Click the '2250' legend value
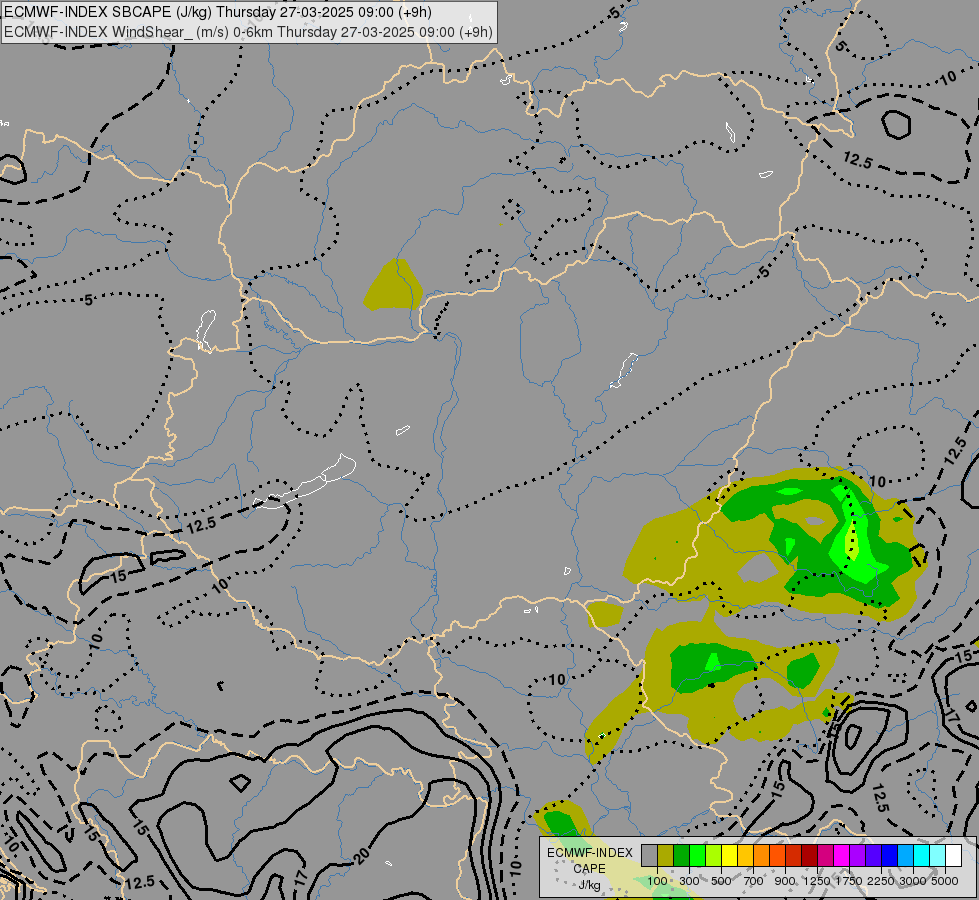Screen dimensions: 979x900 pyautogui.click(x=881, y=881)
